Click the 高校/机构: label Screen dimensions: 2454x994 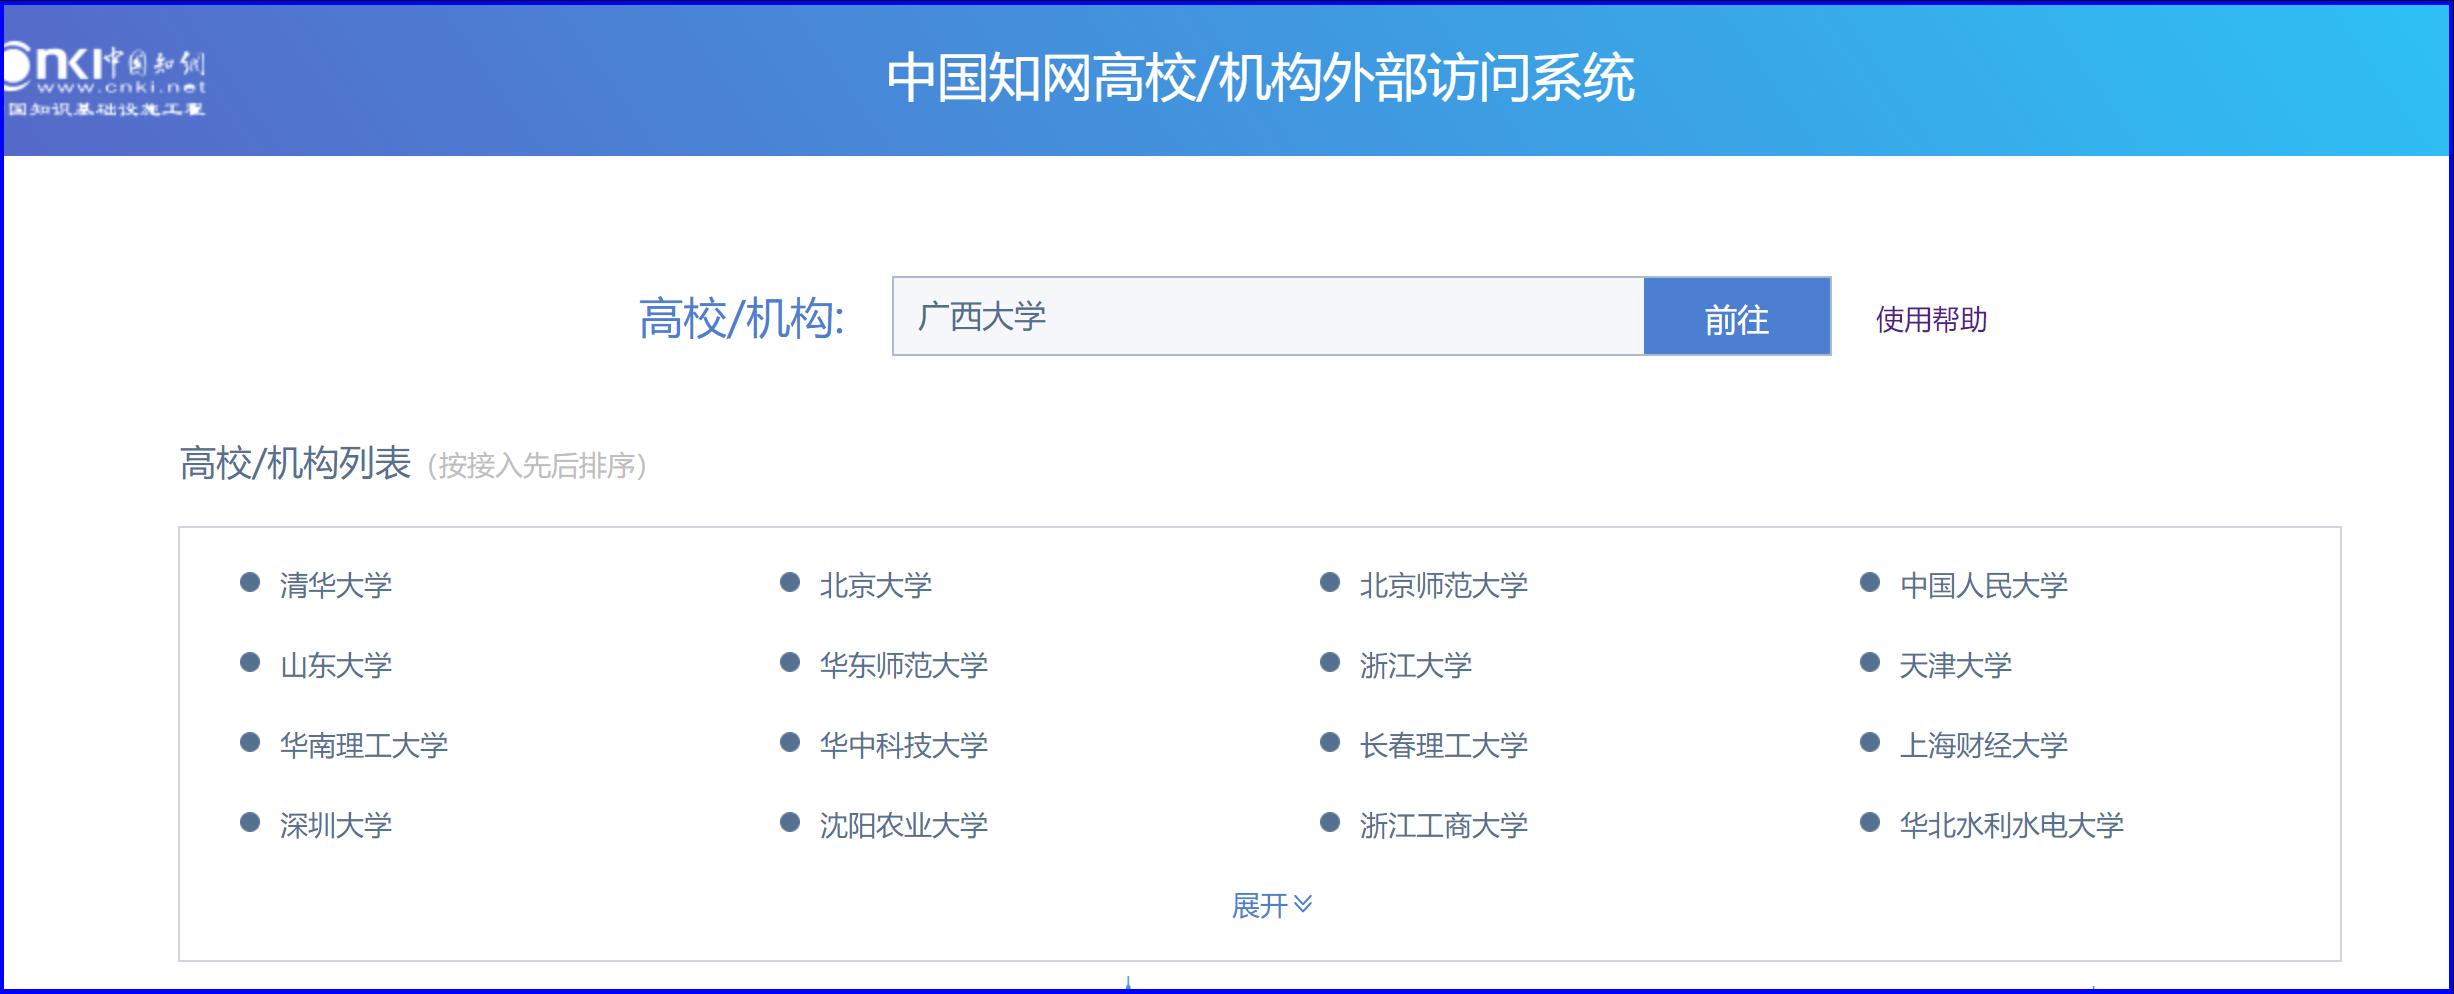pyautogui.click(x=742, y=318)
